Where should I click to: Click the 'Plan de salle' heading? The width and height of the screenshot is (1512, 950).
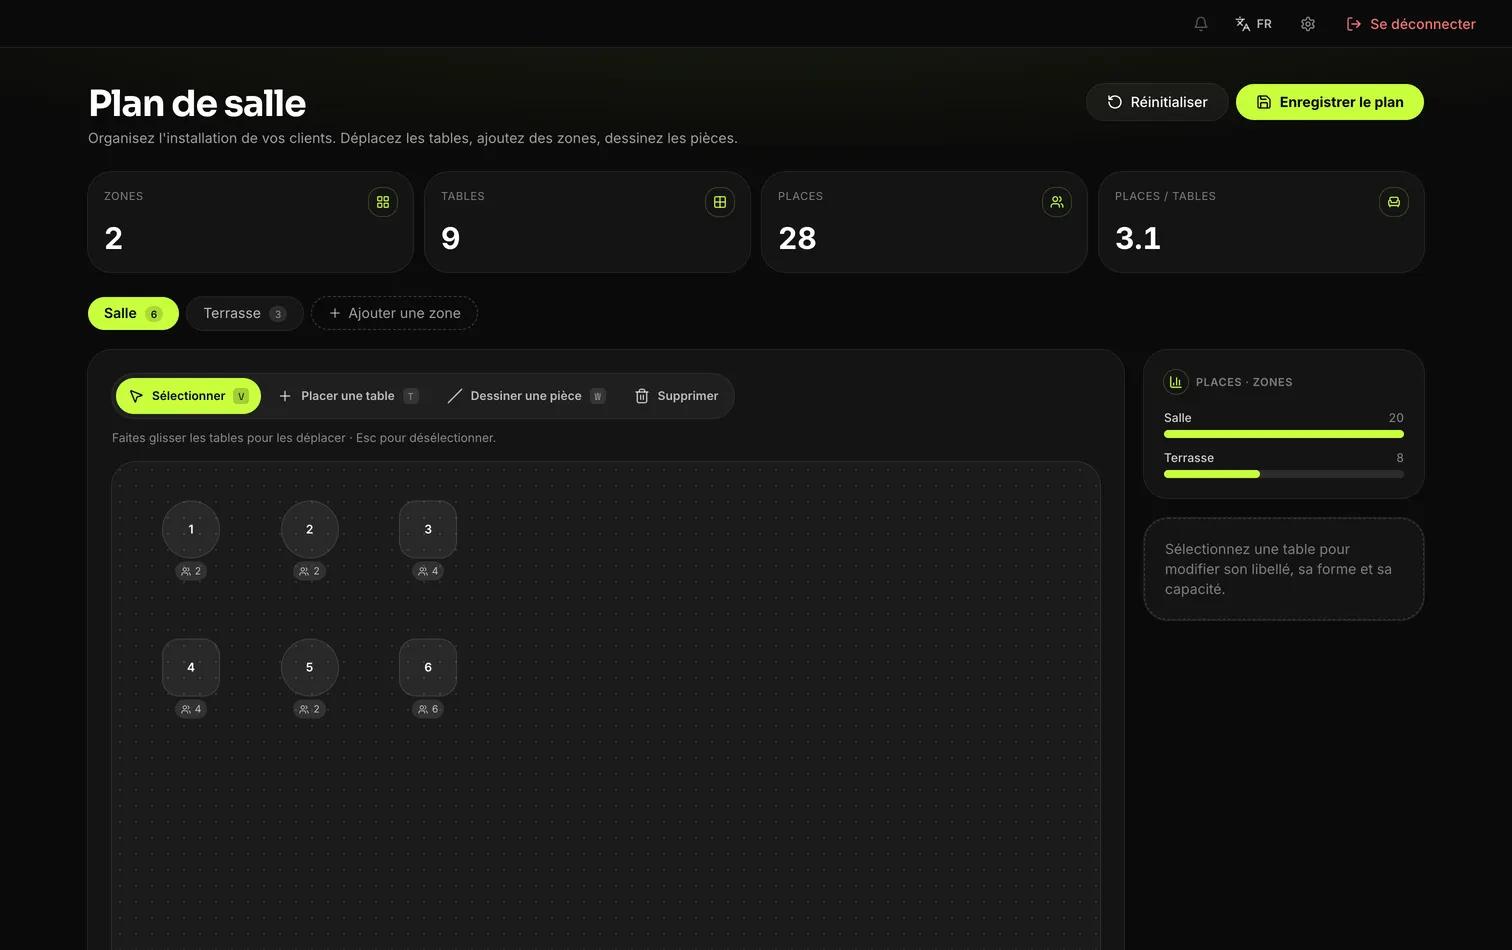197,103
